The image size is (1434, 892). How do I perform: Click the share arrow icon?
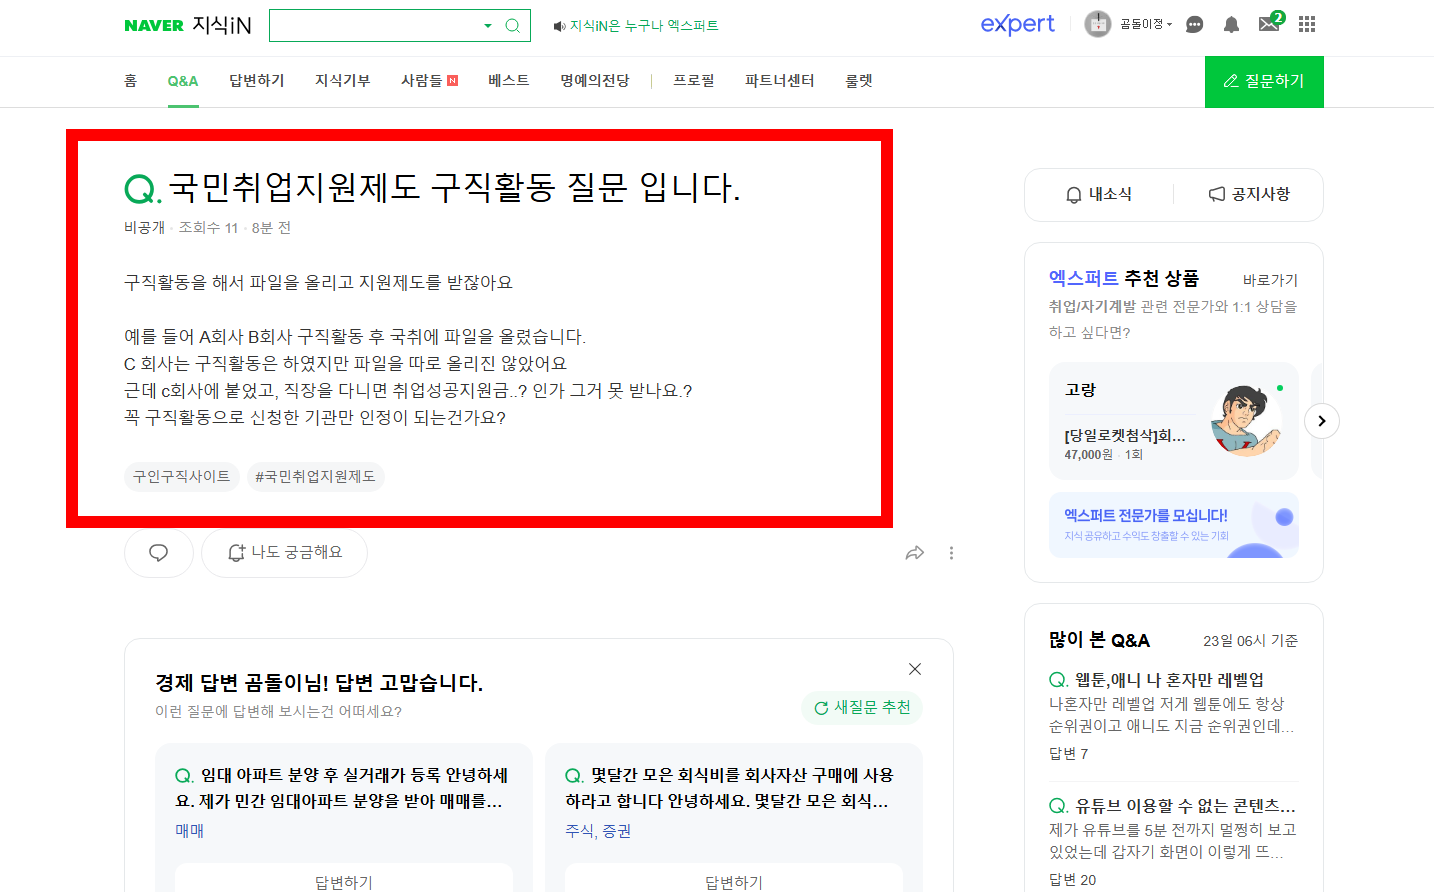click(x=915, y=553)
